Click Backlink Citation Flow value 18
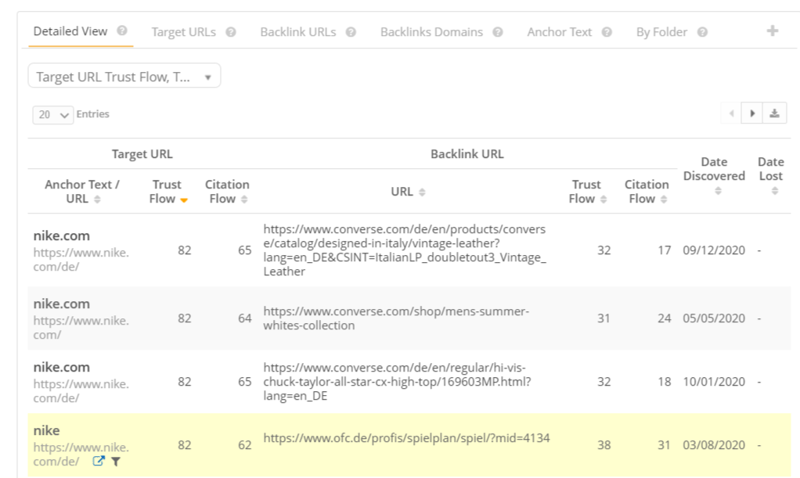The width and height of the screenshot is (800, 478). pyautogui.click(x=664, y=382)
